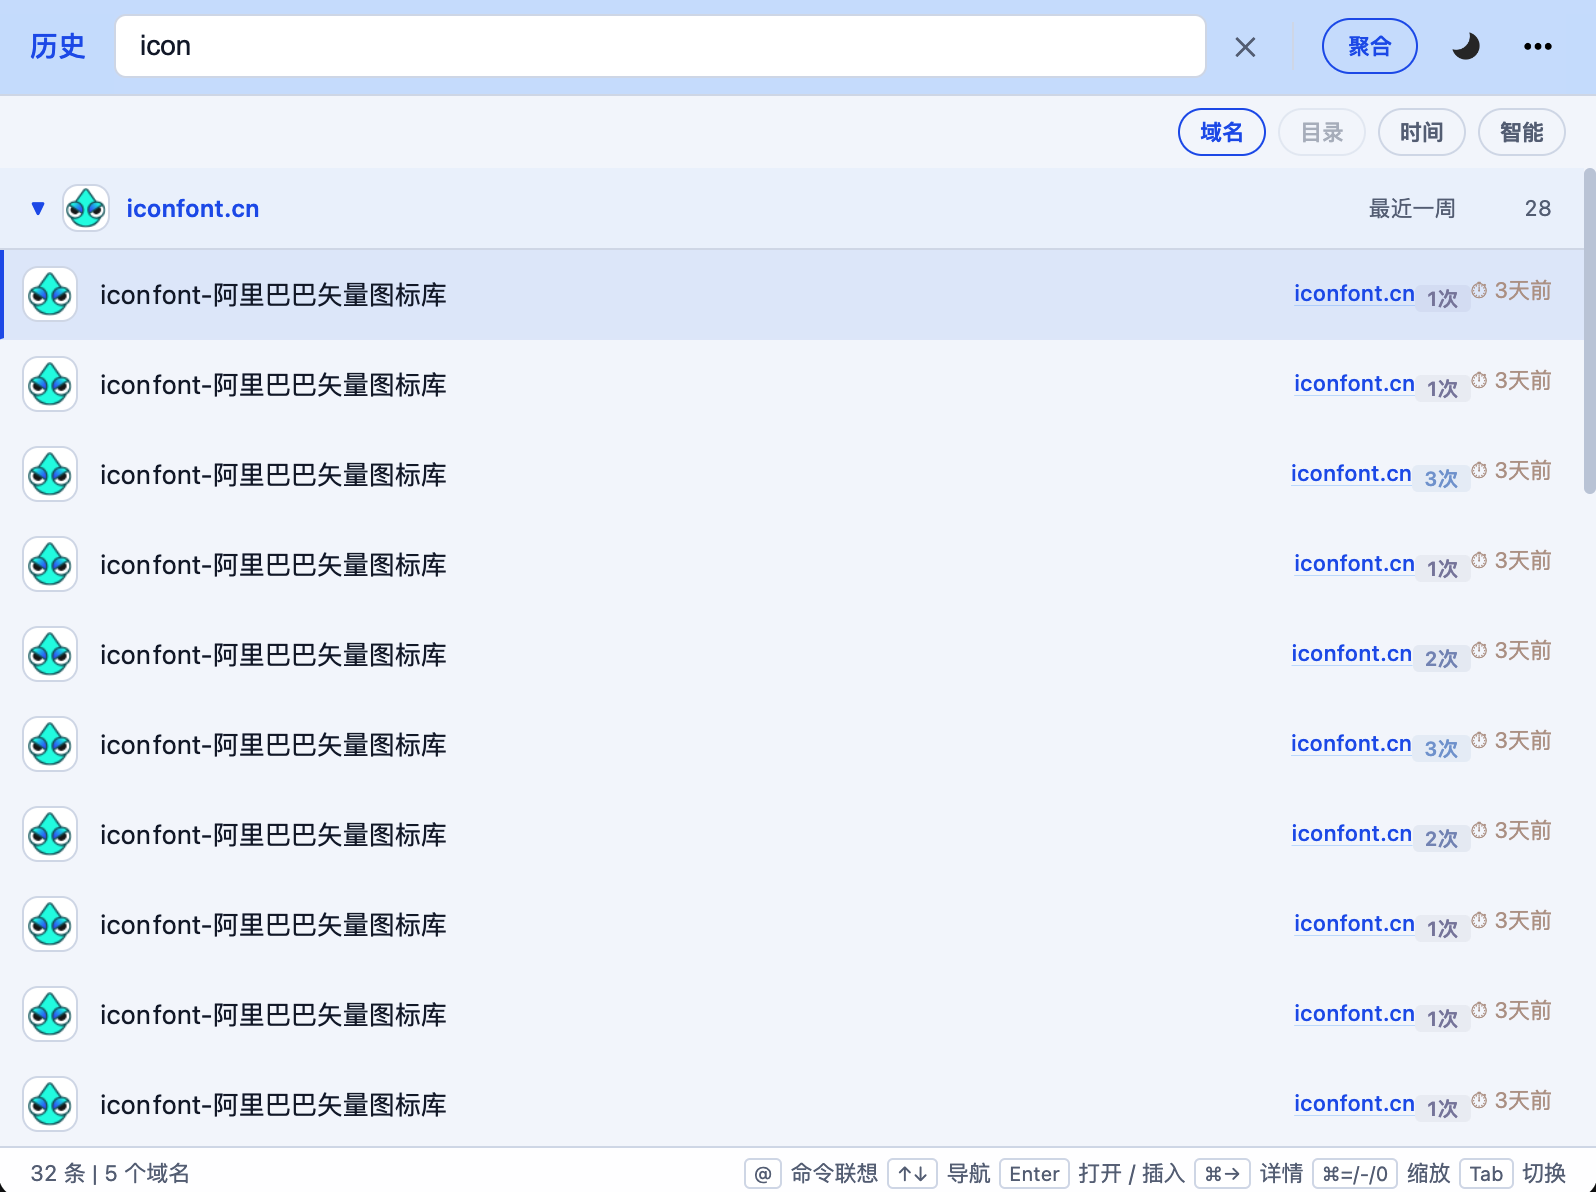
Task: Open the second iconfont-阿里巴巴矢量图标库 entry title
Action: 273,385
